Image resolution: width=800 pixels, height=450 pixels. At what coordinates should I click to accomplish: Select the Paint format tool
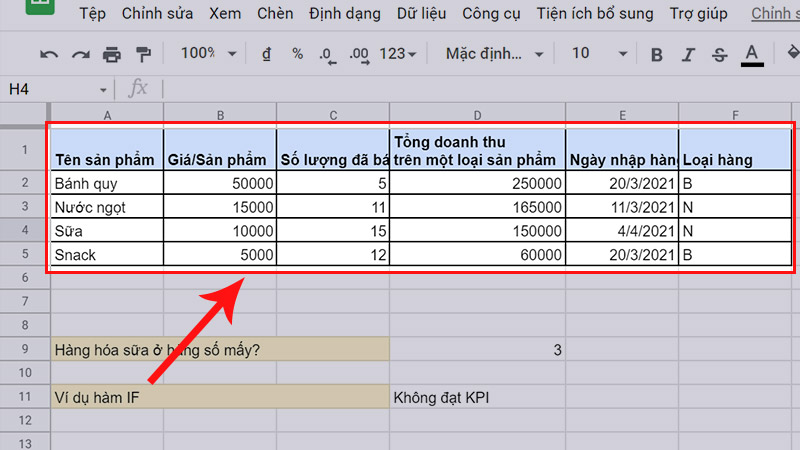pos(143,54)
